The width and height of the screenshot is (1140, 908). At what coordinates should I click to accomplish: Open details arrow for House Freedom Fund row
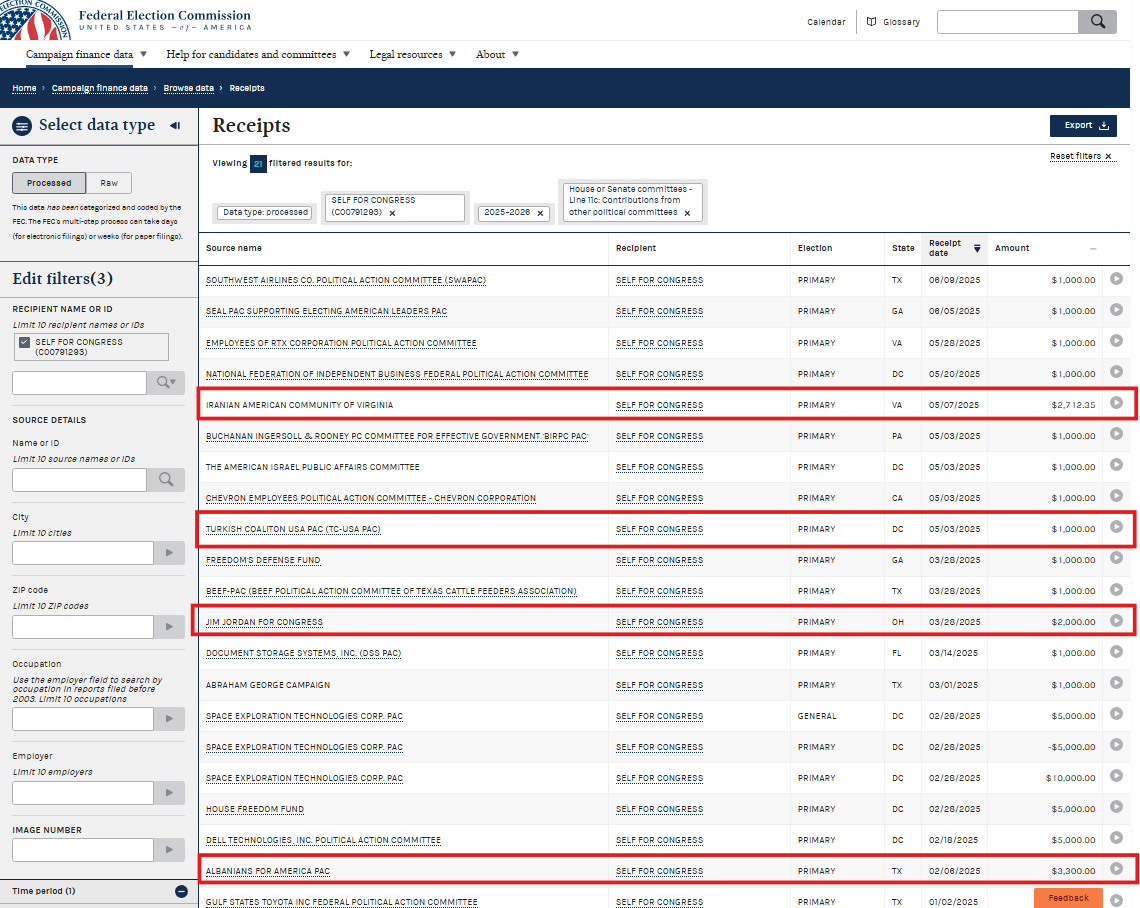point(1116,807)
